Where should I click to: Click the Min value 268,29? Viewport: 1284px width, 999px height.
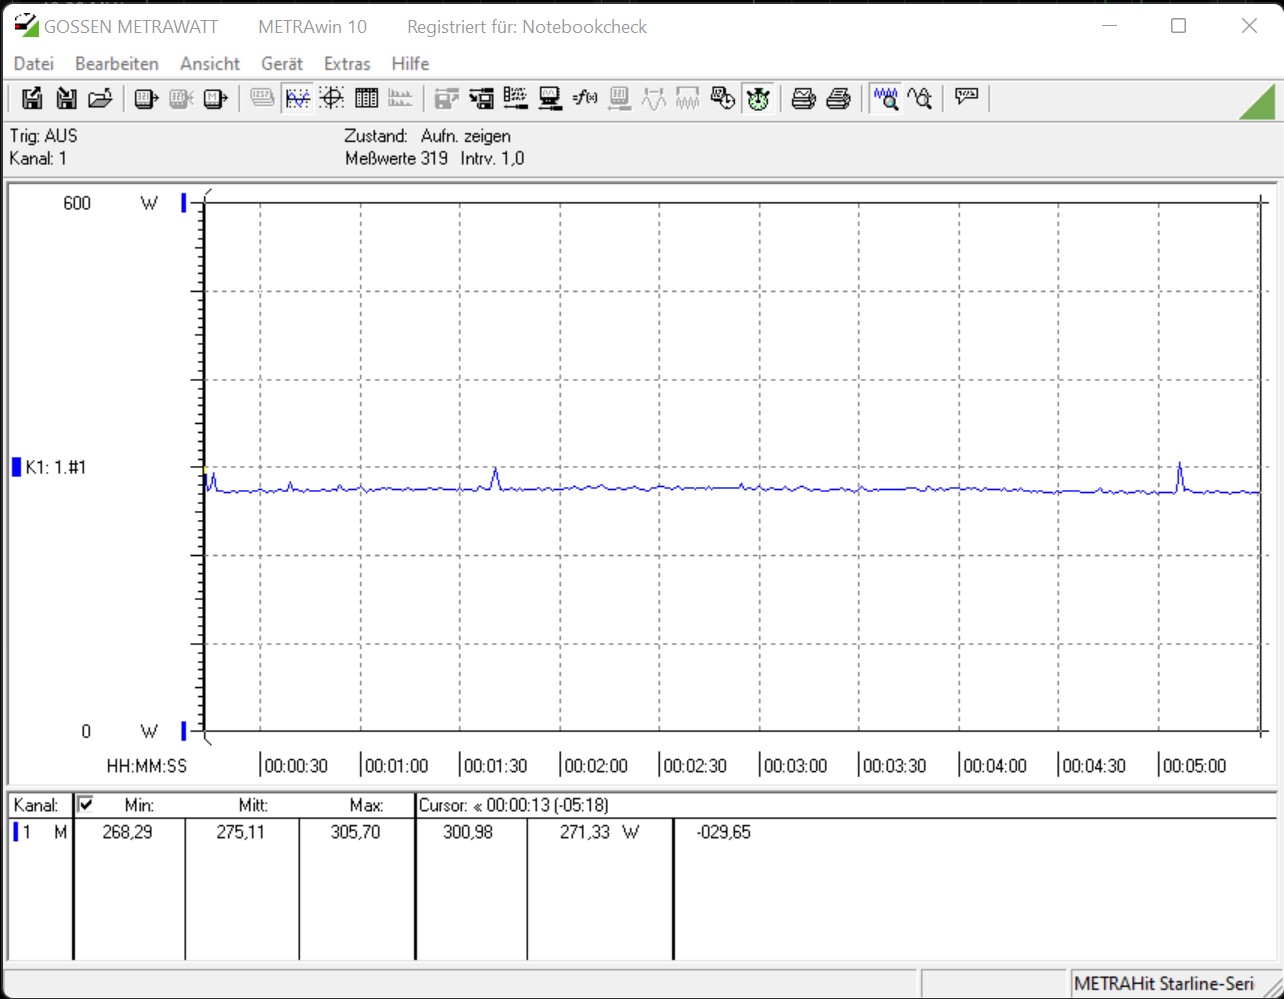tap(128, 832)
